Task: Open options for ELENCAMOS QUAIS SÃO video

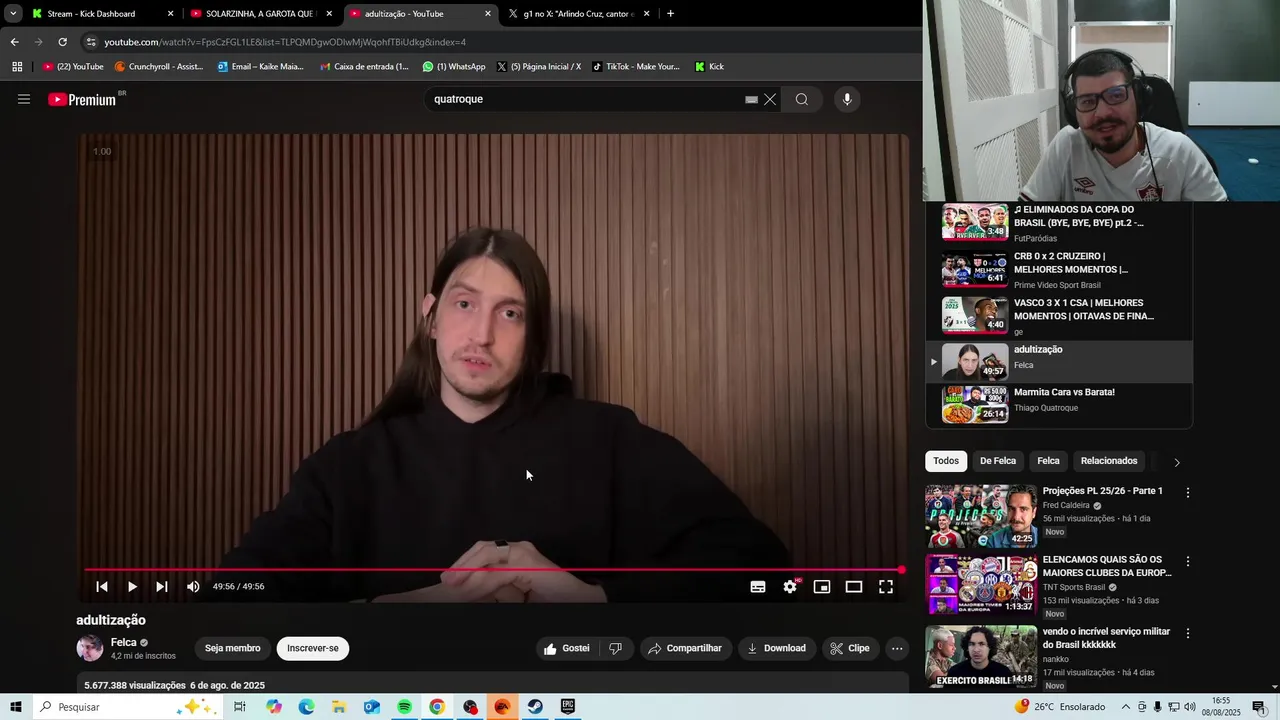Action: point(1188,562)
